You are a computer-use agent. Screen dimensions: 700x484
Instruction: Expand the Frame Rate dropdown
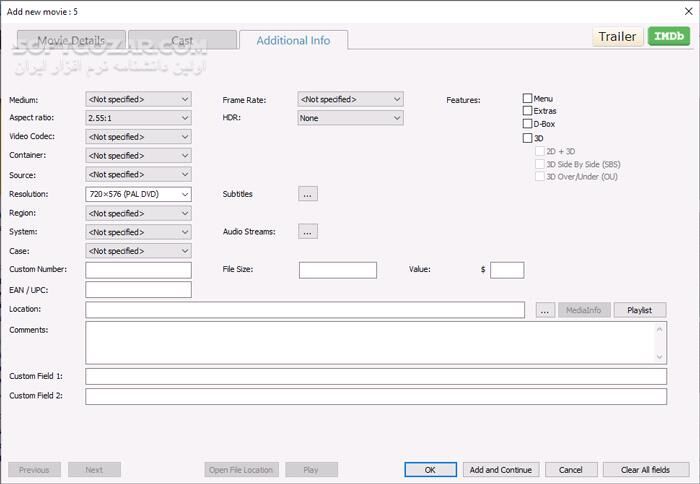(x=350, y=99)
